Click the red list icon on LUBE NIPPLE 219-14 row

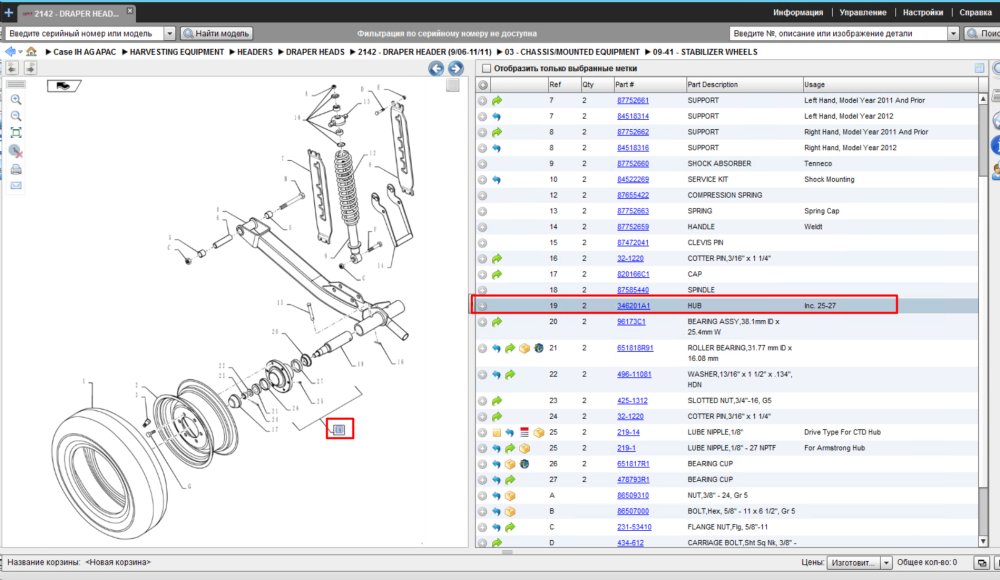coord(524,433)
